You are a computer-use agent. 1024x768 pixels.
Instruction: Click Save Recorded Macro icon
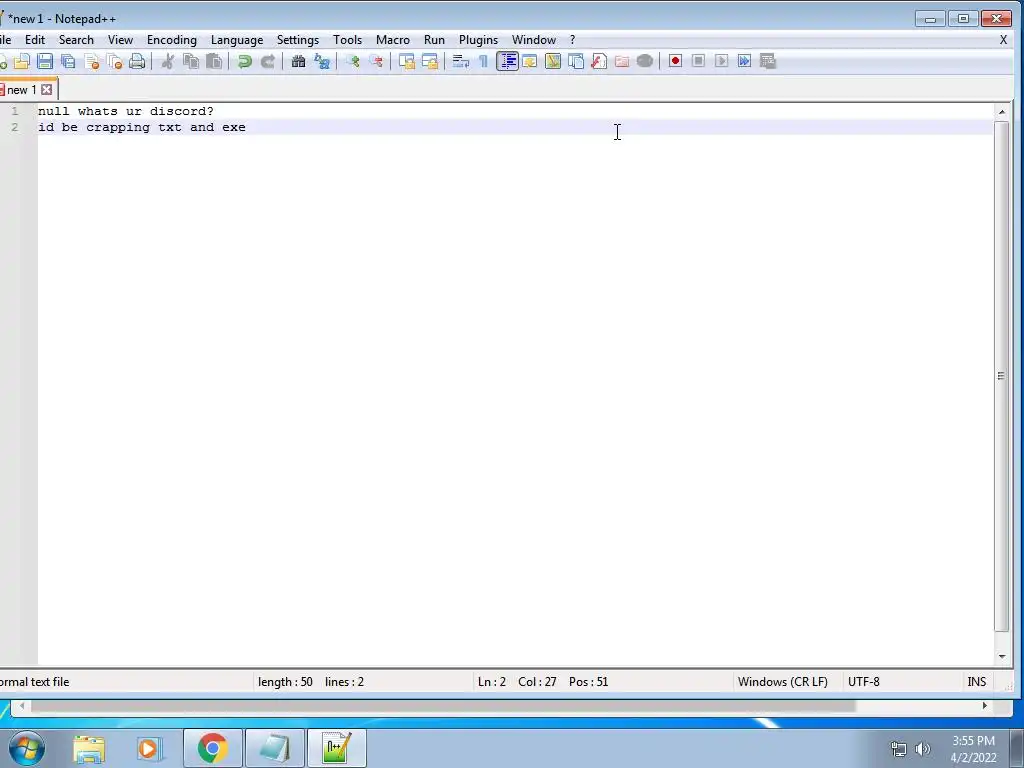pos(768,61)
